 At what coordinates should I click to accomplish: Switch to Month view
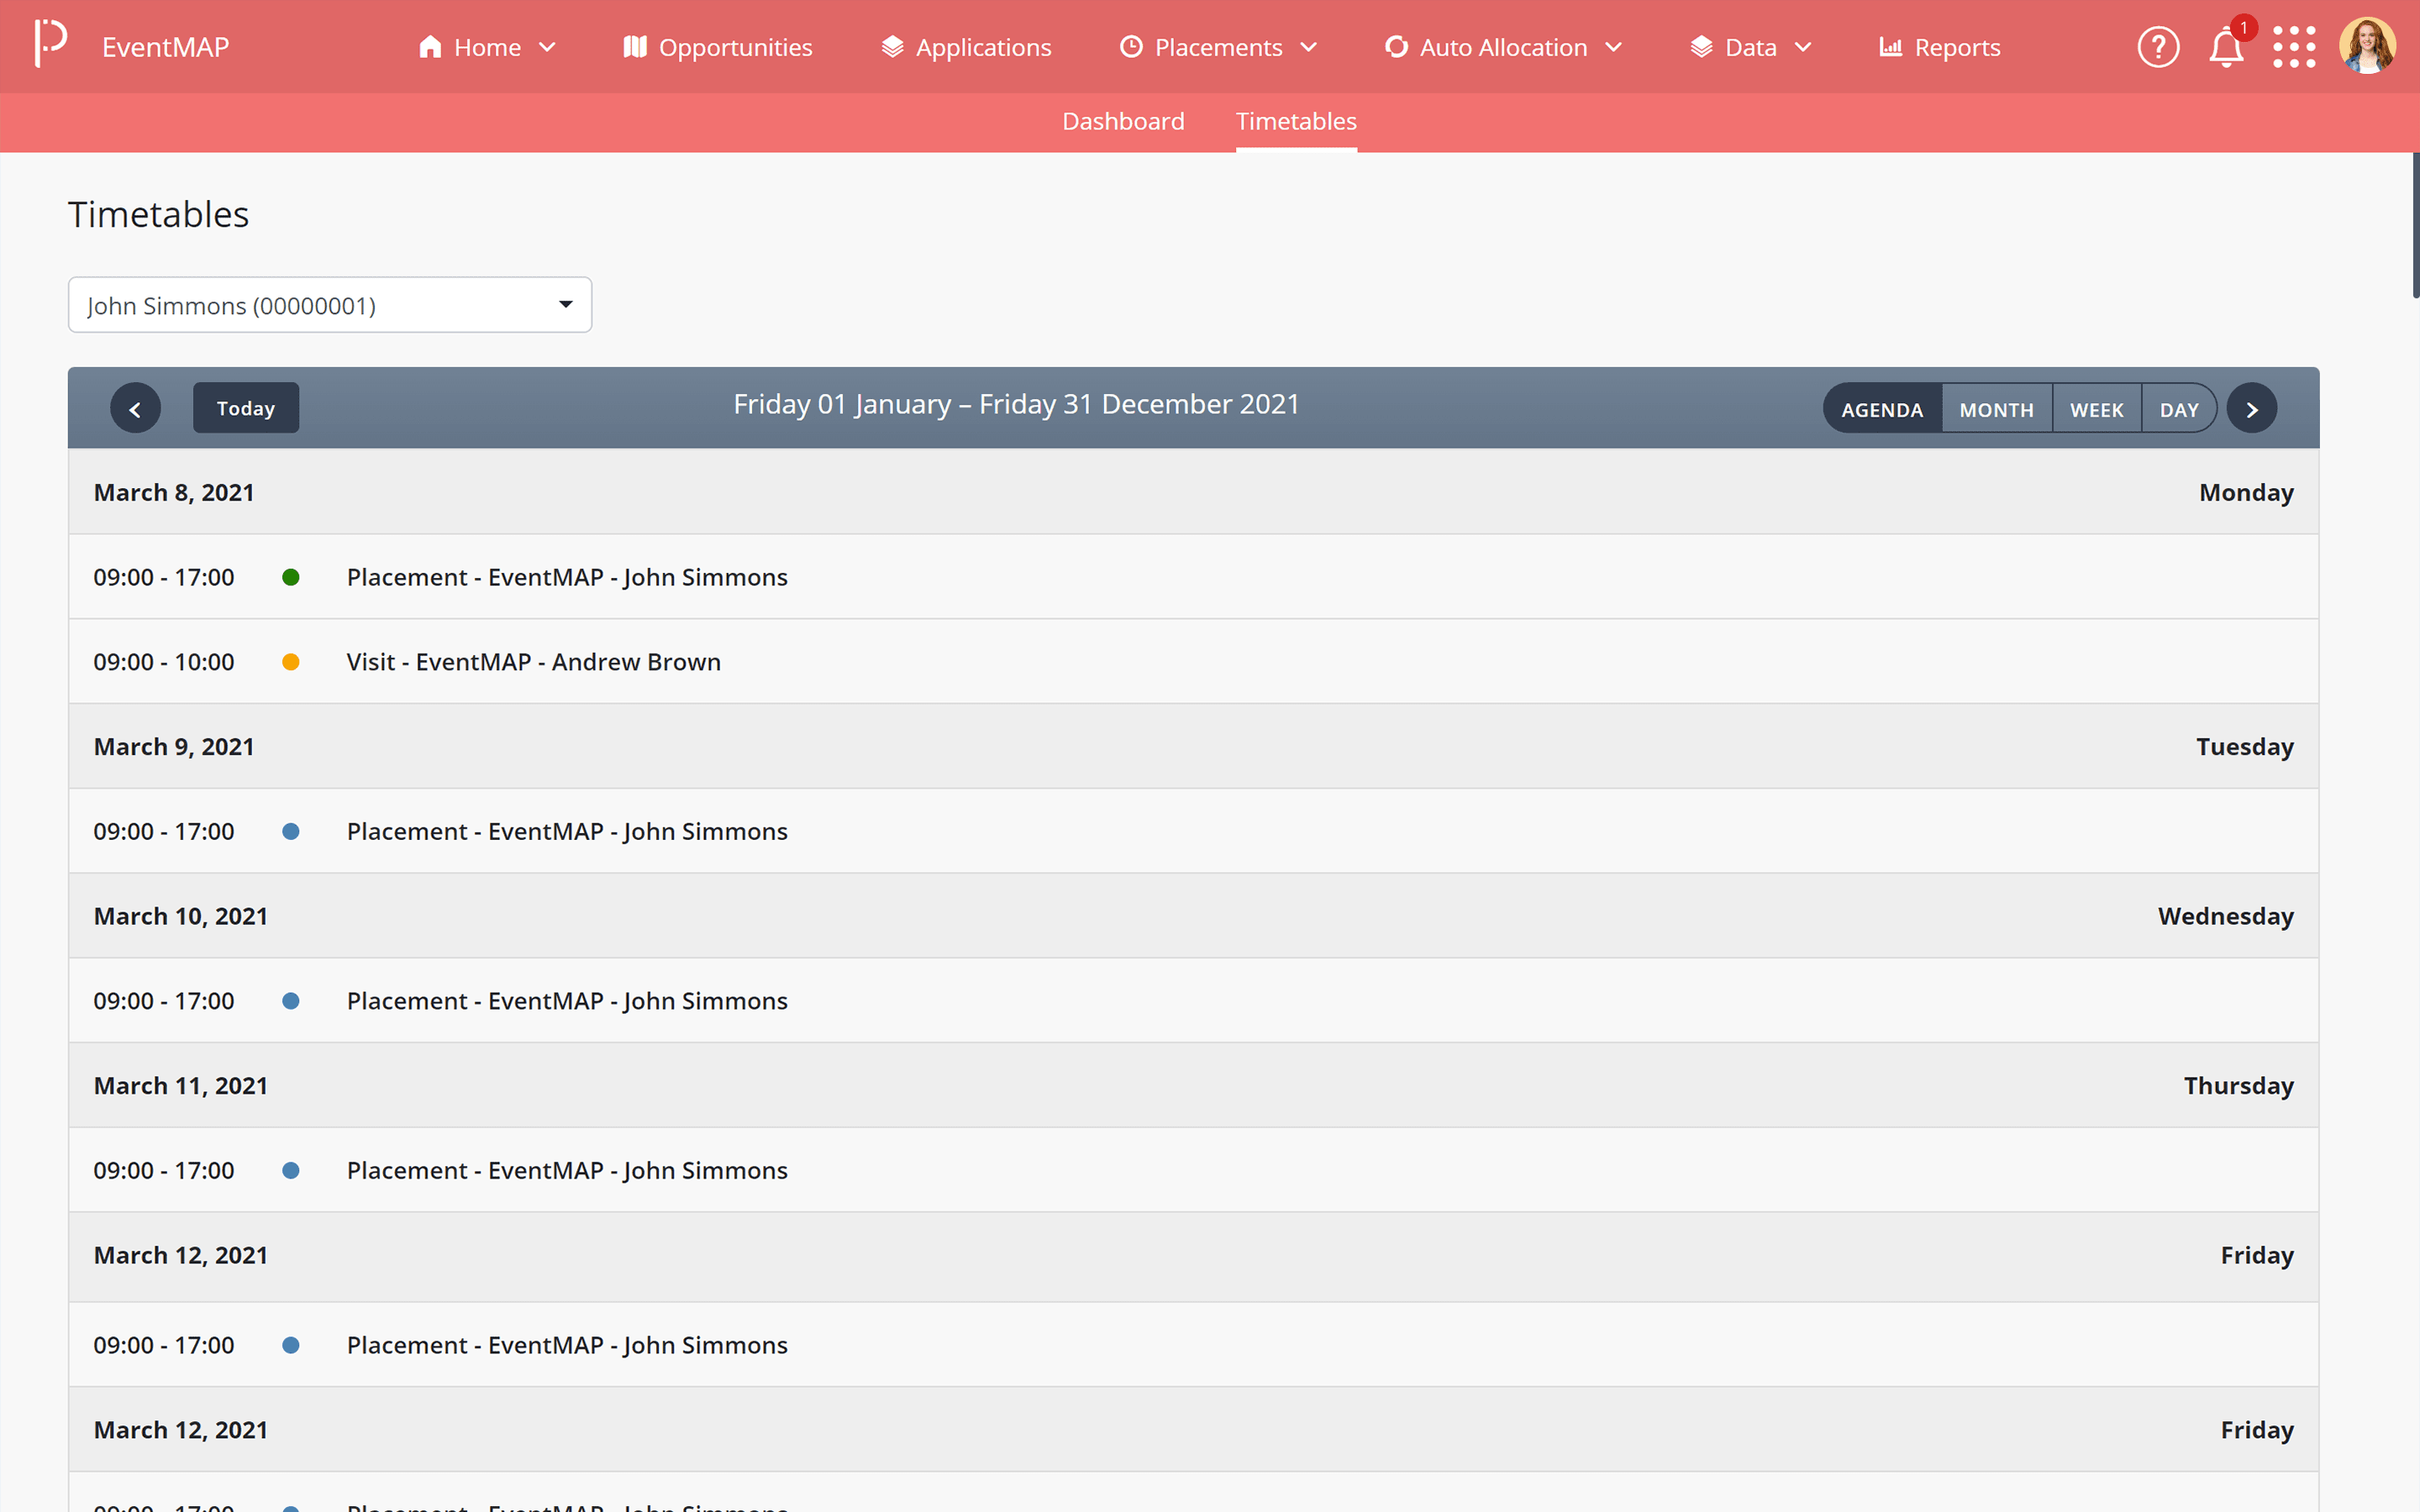click(x=1996, y=409)
